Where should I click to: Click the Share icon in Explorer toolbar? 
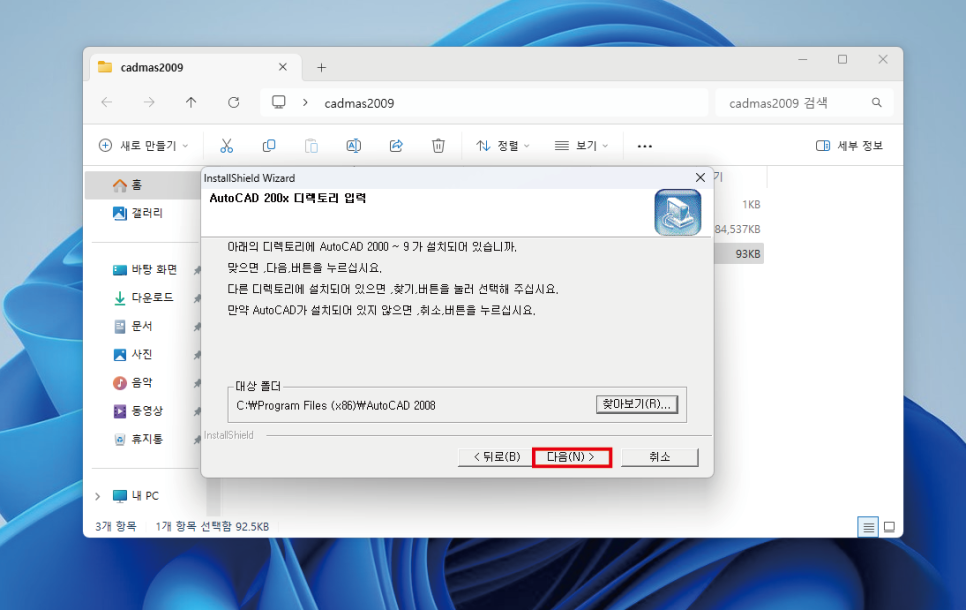coord(396,146)
